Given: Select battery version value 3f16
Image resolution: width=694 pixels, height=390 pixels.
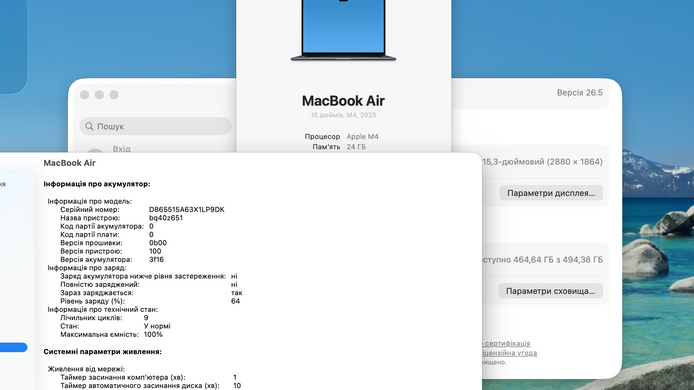Looking at the screenshot, I should point(157,259).
